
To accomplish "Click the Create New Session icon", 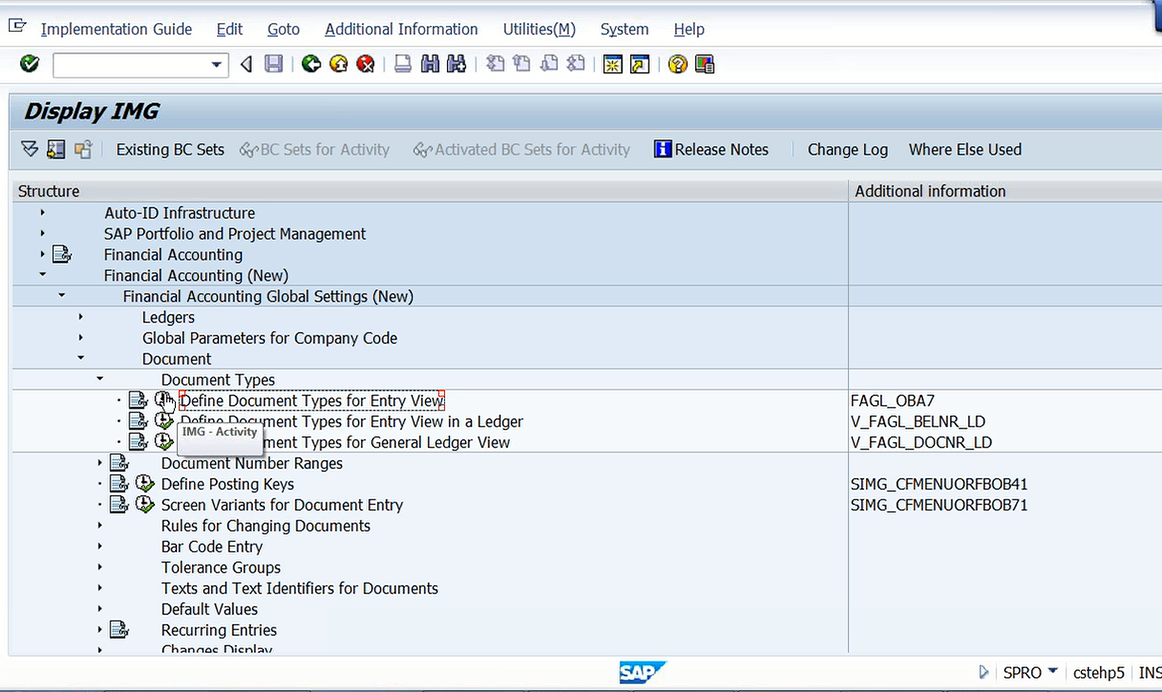I will tap(612, 64).
